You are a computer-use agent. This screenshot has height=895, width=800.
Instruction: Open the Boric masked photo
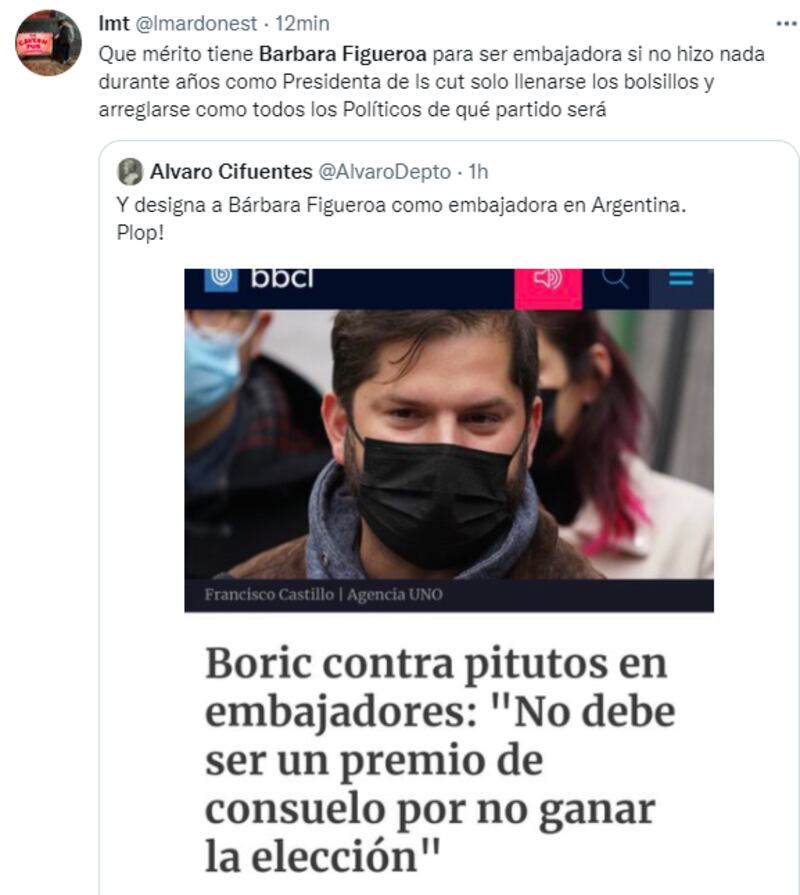[x=449, y=444]
